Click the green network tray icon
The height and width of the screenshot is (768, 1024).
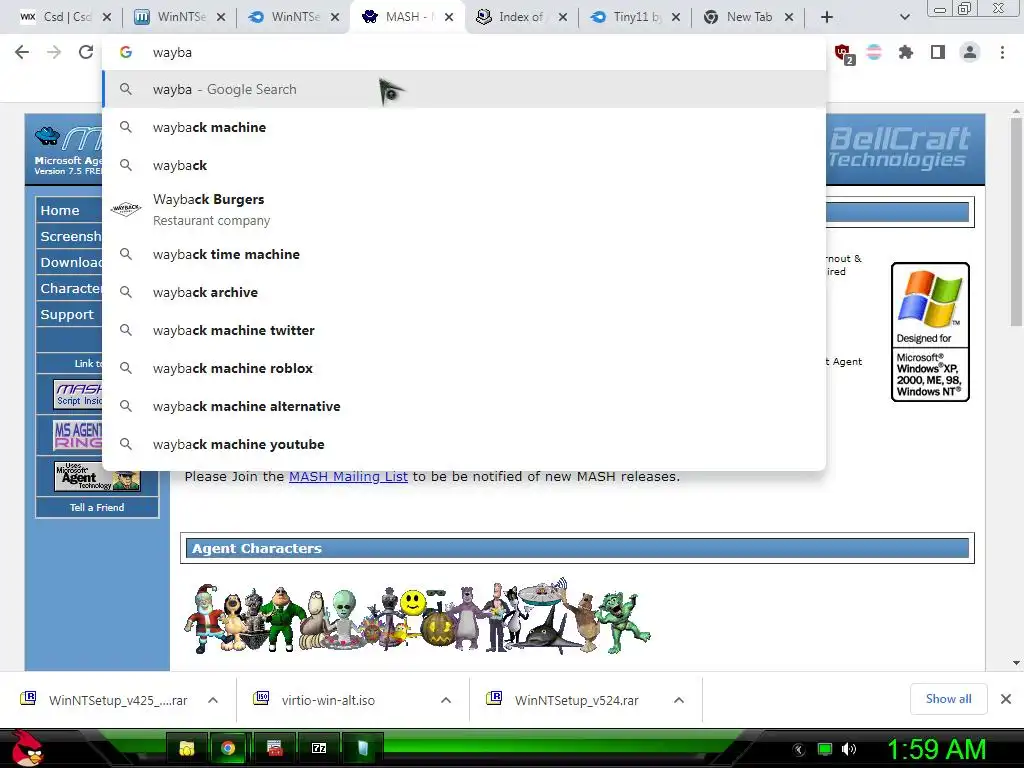[825, 749]
